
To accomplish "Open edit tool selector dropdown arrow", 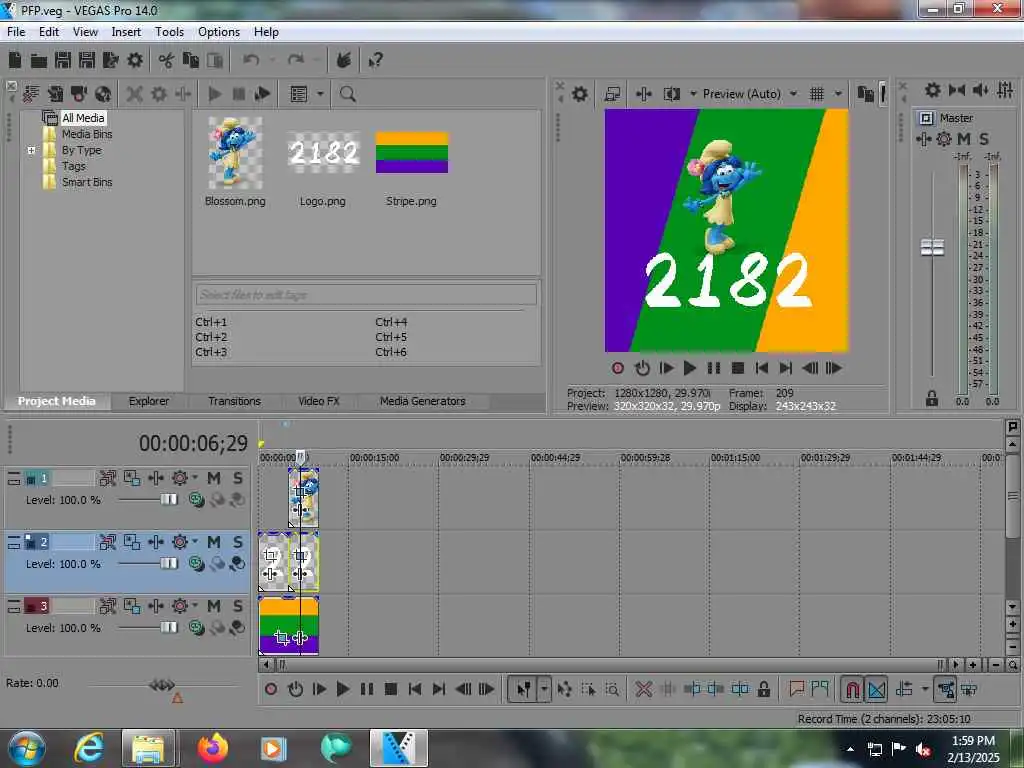I will coord(544,689).
